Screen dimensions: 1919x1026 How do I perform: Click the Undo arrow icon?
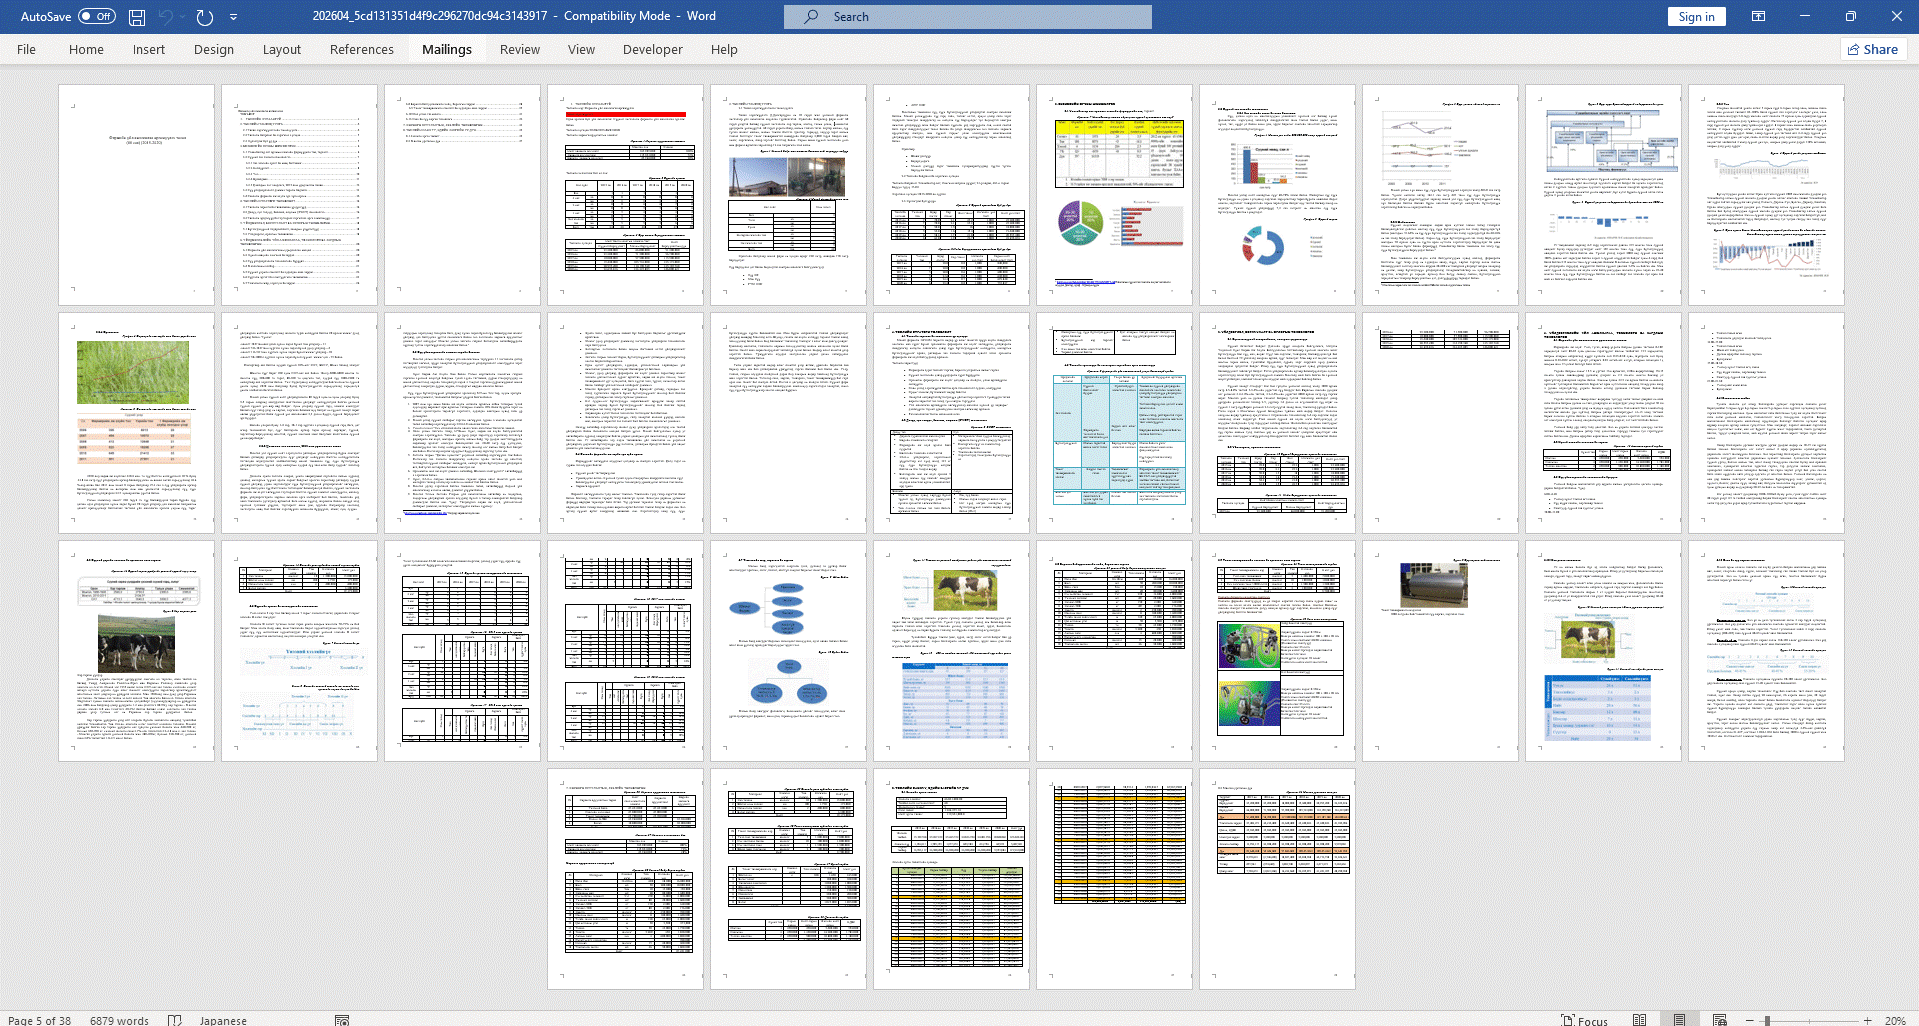point(165,17)
